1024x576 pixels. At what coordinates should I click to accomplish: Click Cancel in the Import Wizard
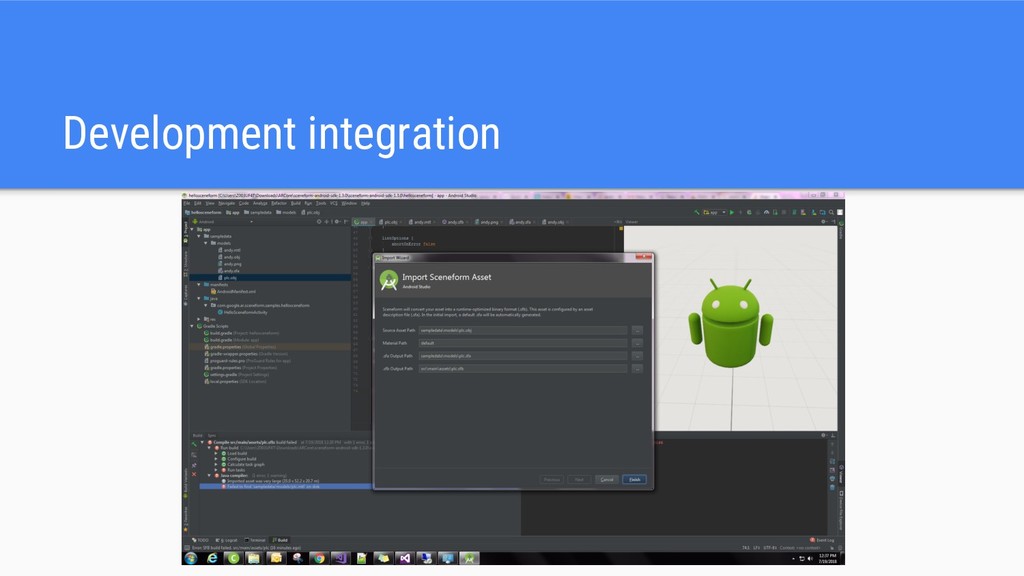click(x=607, y=479)
